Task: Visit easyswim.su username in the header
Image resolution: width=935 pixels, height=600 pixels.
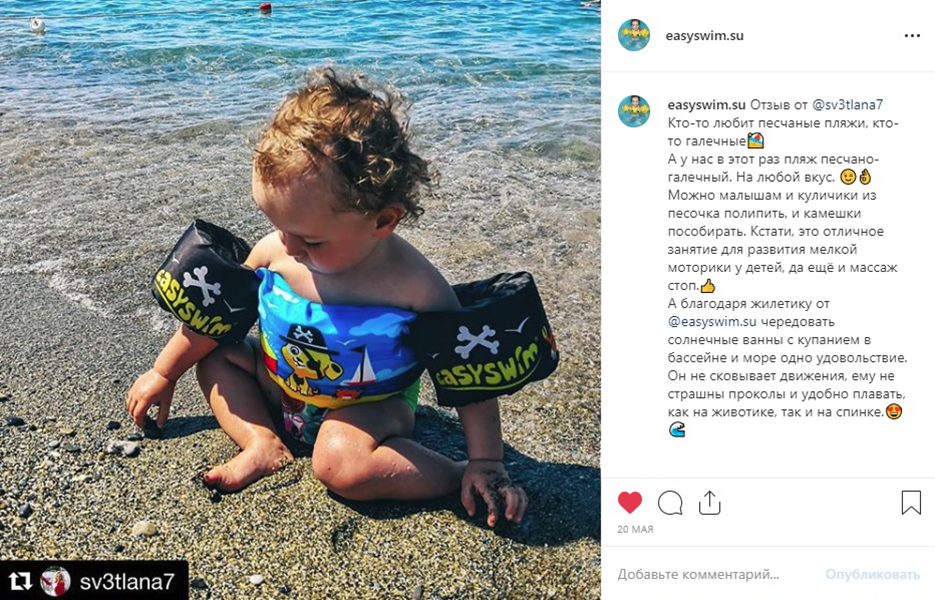Action: 704,35
